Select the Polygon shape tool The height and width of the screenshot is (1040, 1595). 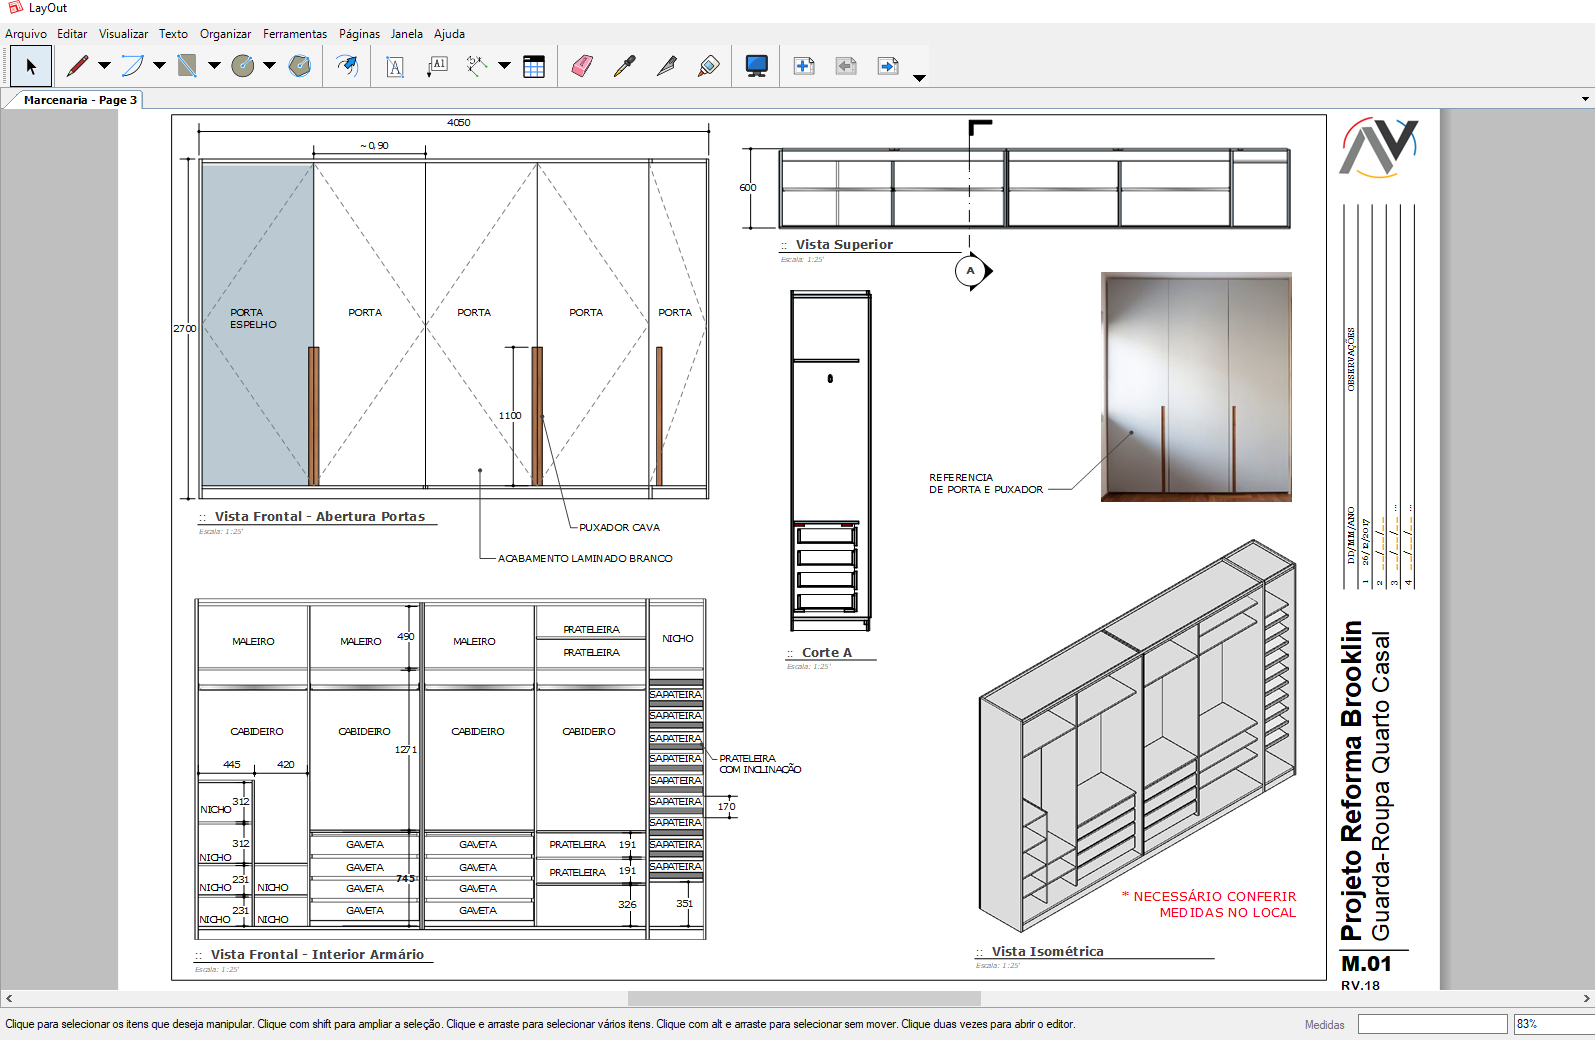coord(300,66)
